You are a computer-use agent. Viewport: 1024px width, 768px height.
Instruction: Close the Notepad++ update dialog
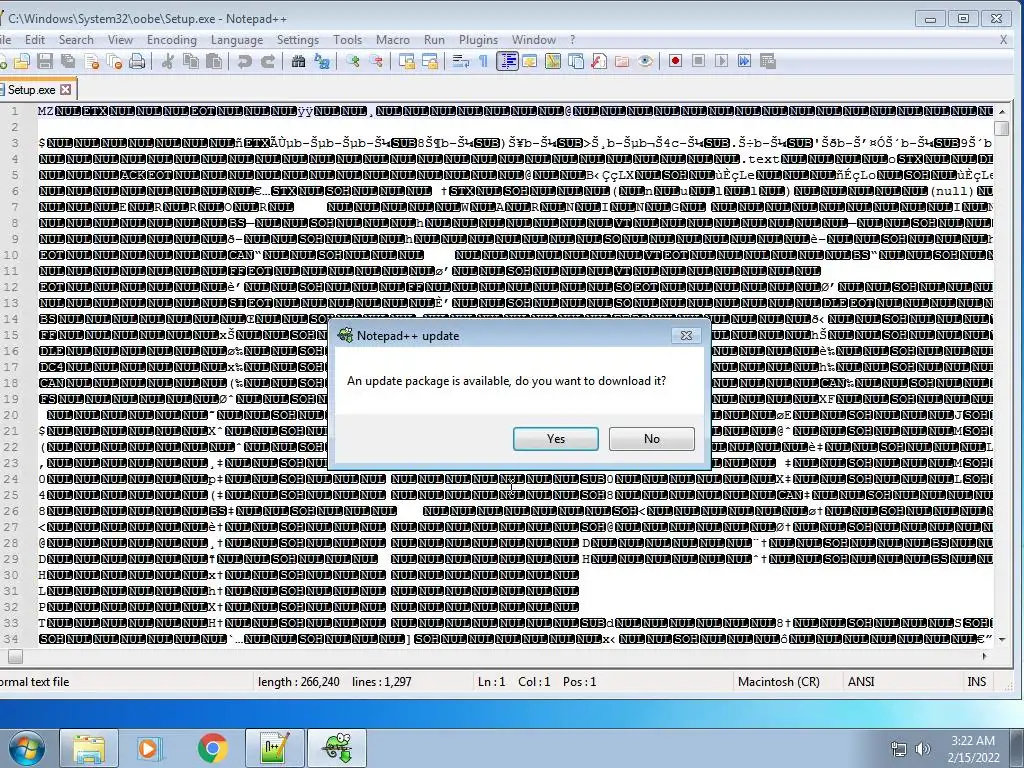click(x=686, y=336)
